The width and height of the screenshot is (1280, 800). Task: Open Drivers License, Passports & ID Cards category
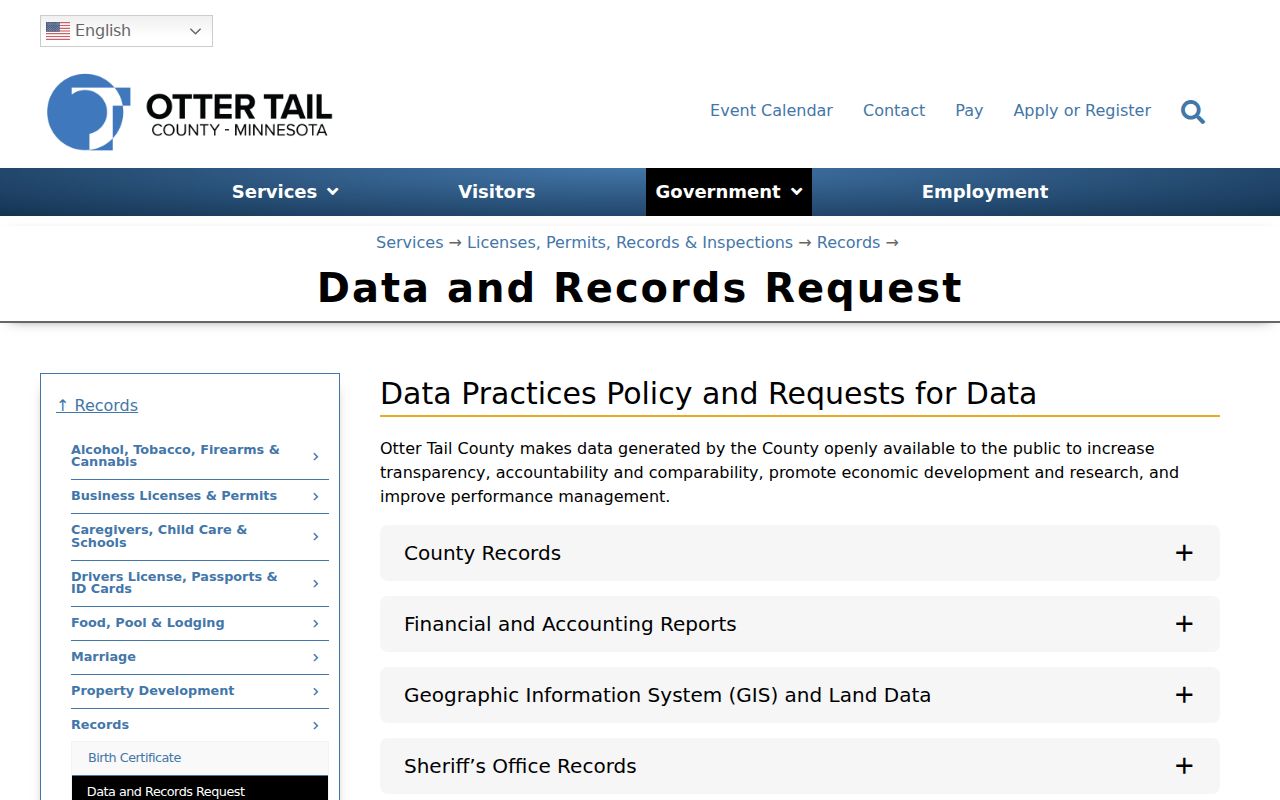174,583
